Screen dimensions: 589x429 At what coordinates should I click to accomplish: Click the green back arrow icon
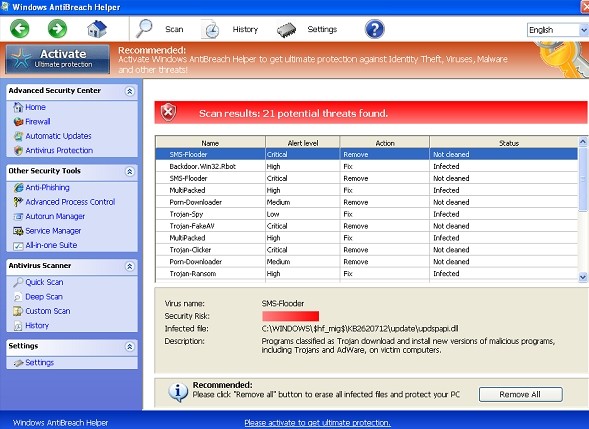[x=20, y=29]
